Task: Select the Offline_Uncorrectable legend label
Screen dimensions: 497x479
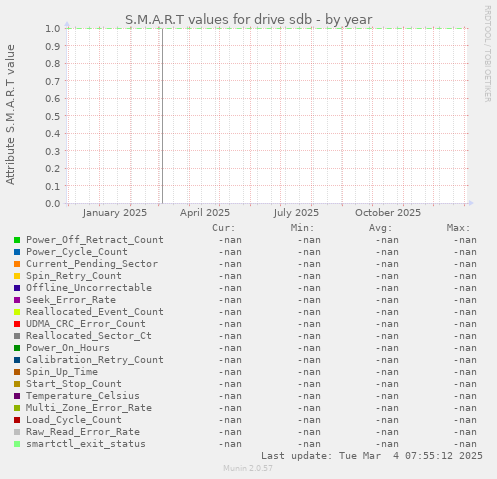Action: pos(89,288)
